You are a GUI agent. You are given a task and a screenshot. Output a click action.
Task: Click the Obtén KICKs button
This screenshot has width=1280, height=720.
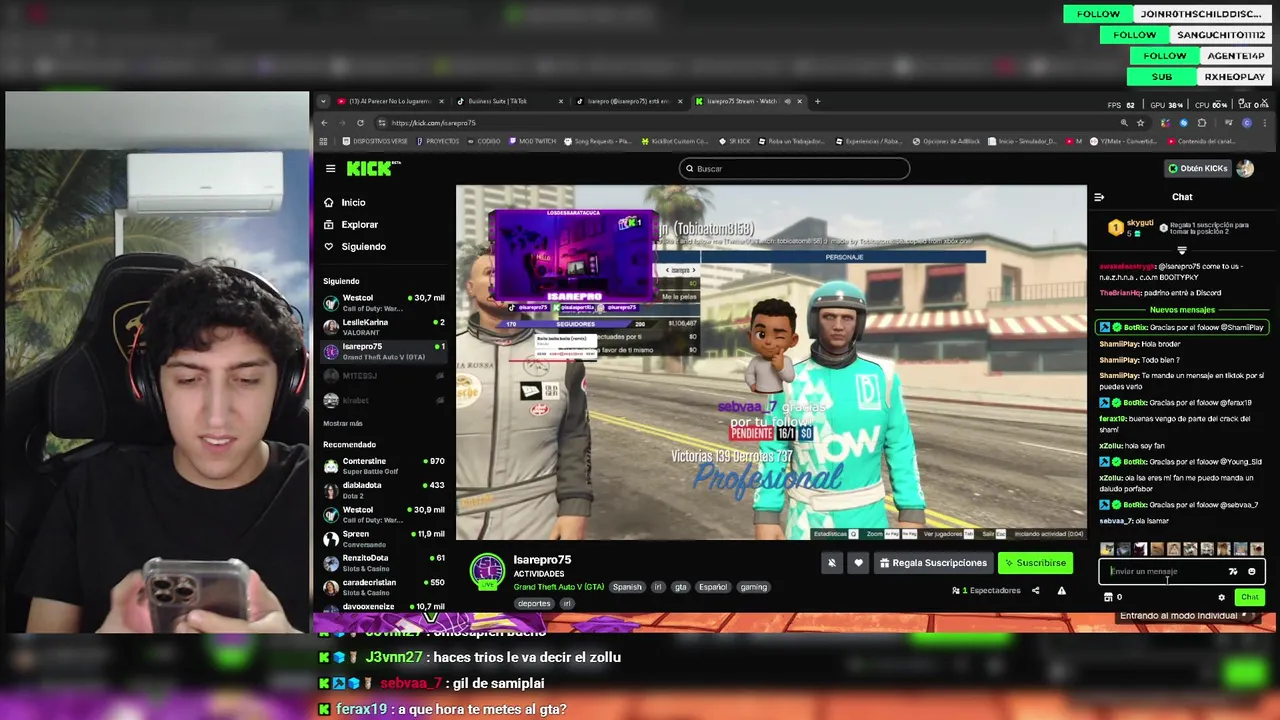coord(1198,168)
